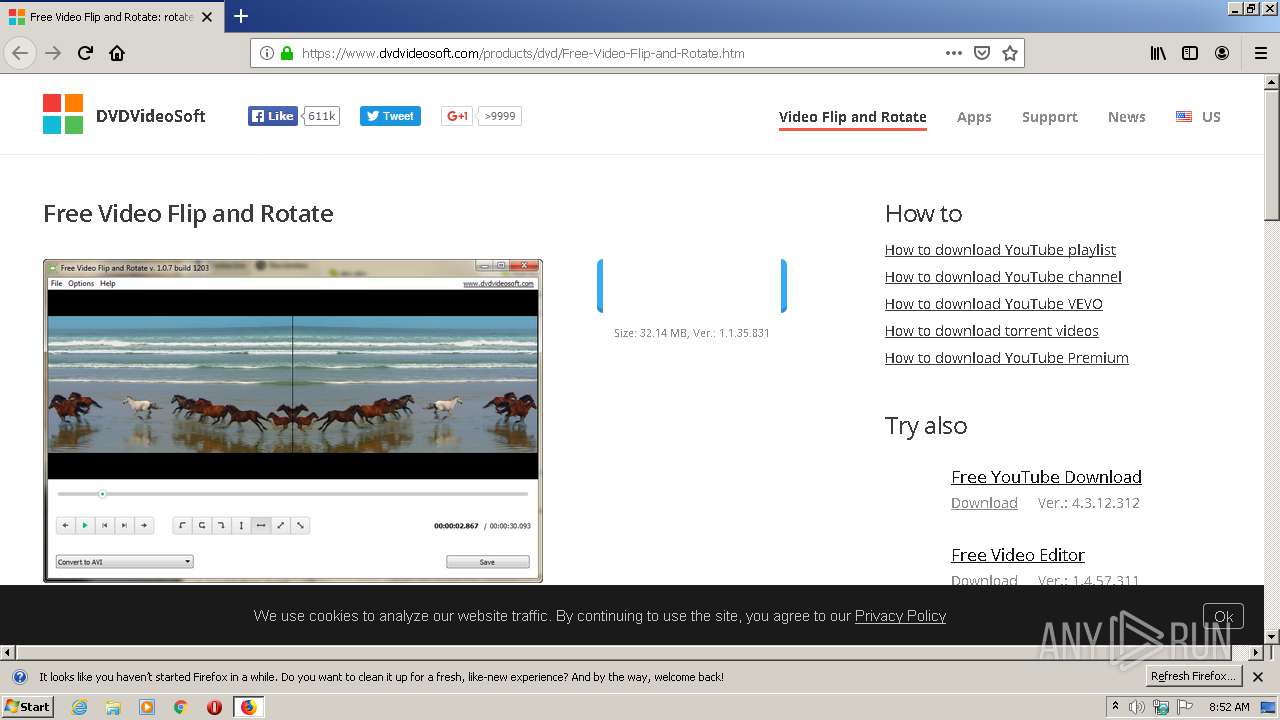Bookmark this page with the star icon
Viewport: 1280px width, 720px height.
click(1010, 53)
